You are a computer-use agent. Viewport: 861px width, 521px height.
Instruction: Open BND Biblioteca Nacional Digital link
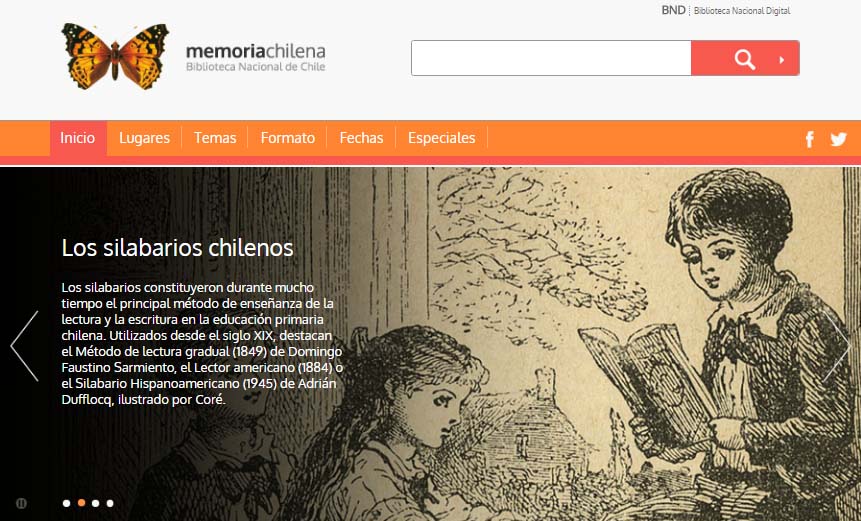tap(725, 10)
